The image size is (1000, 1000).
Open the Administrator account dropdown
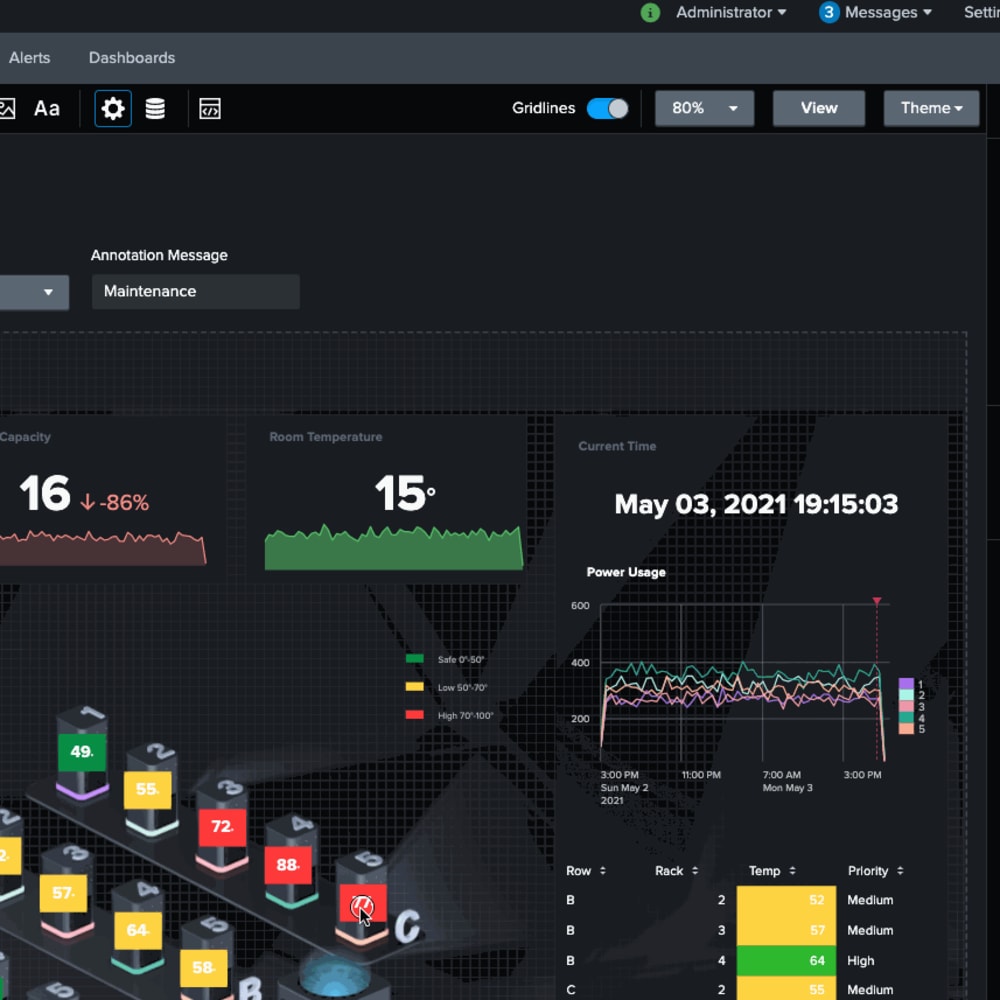pos(730,13)
